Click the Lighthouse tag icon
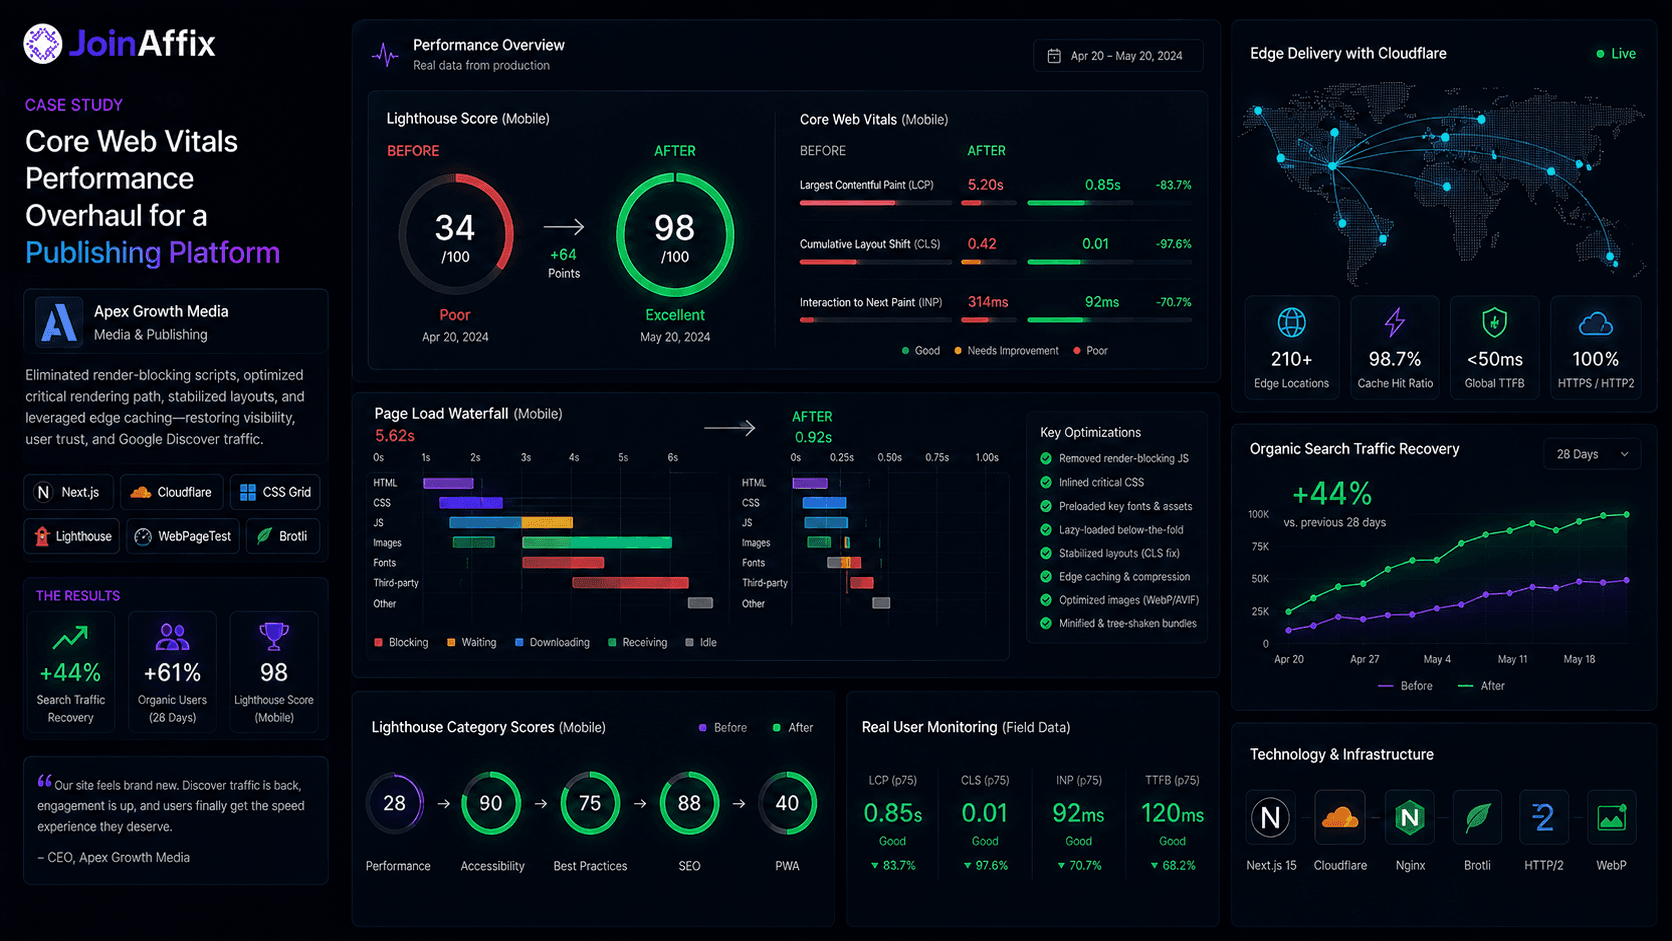Viewport: 1672px width, 941px height. click(42, 536)
